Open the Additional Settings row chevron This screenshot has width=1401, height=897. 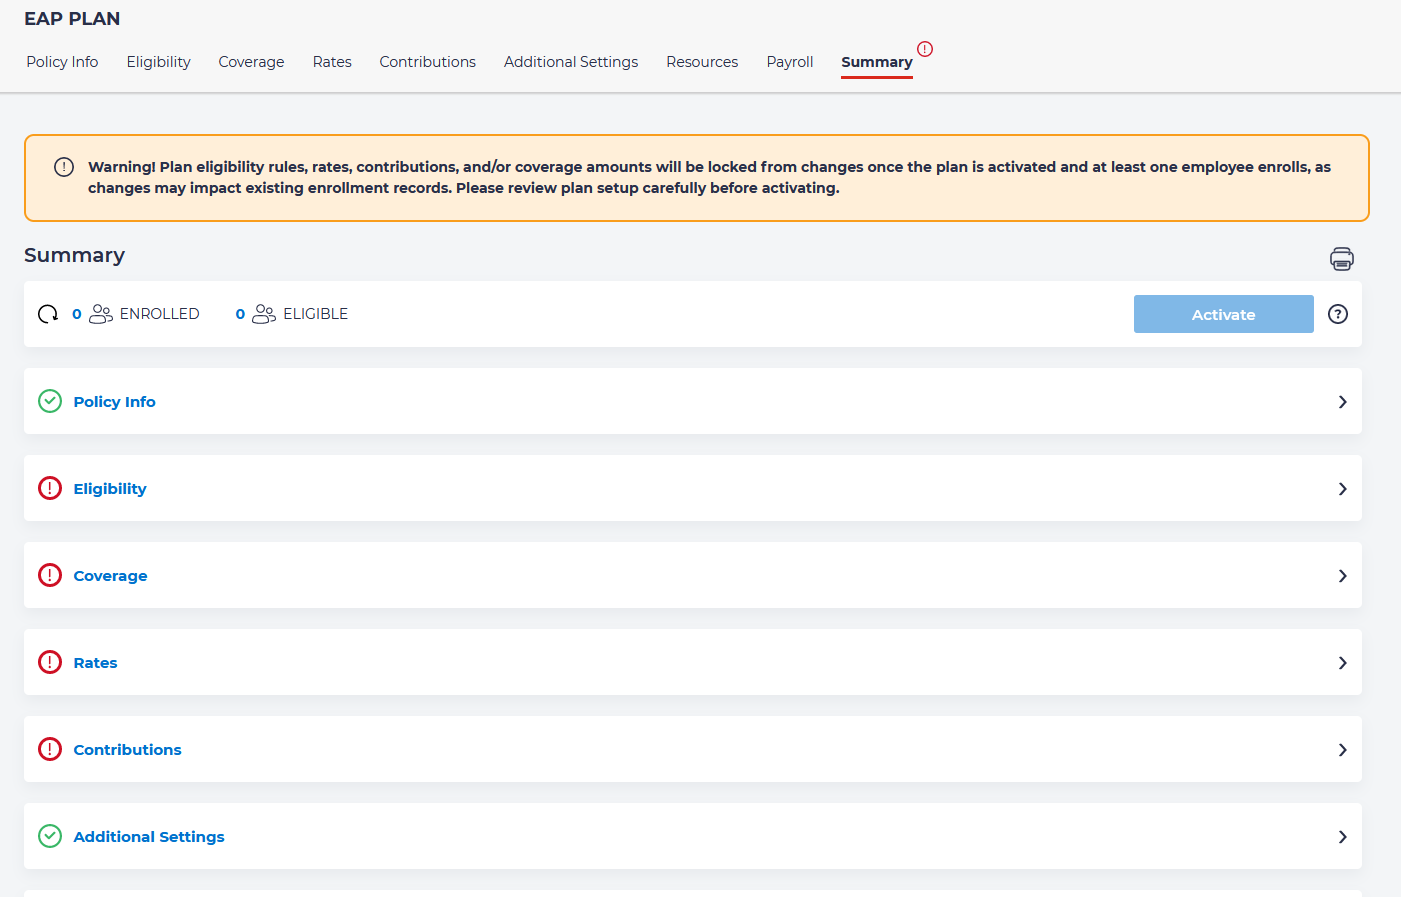(x=1342, y=837)
